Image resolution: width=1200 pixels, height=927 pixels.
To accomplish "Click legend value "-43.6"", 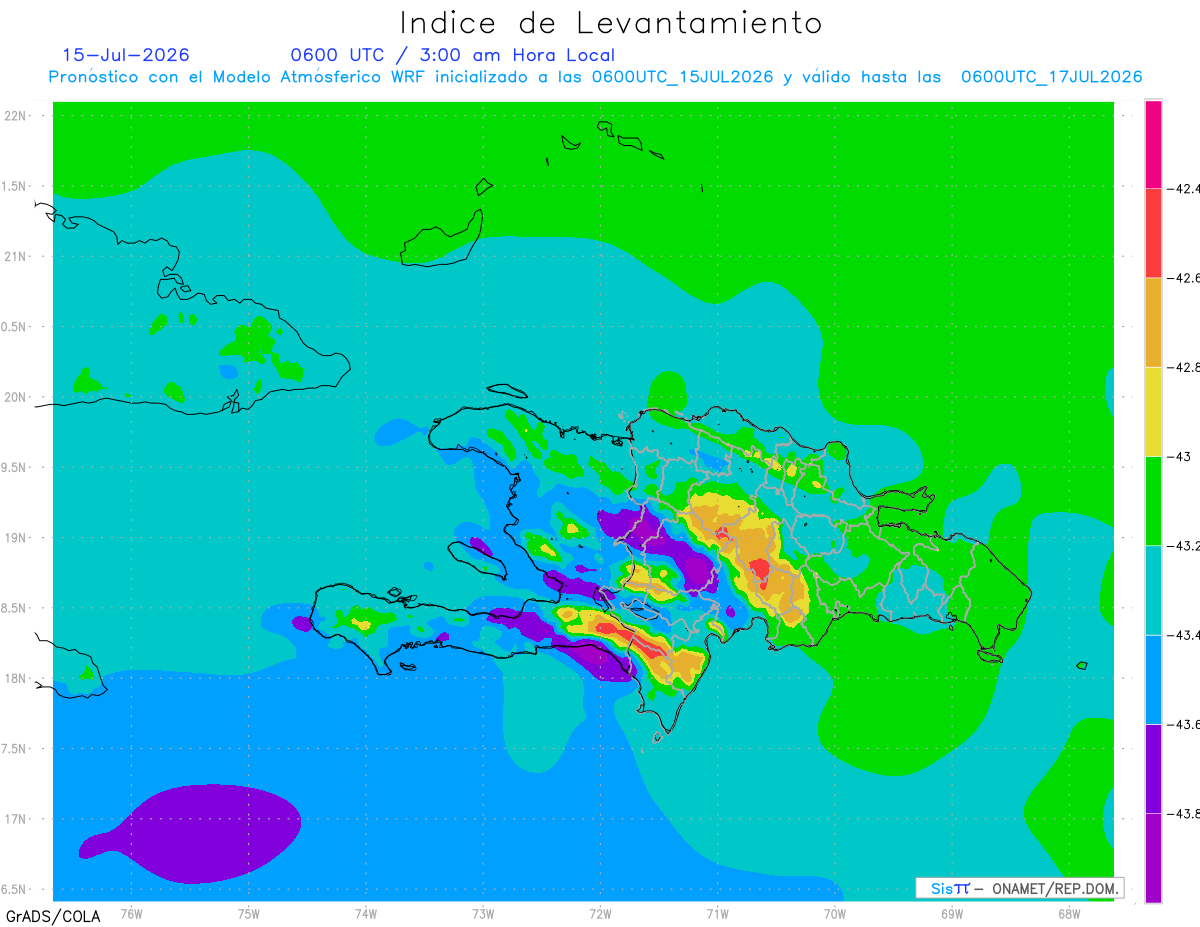I will click(1183, 724).
